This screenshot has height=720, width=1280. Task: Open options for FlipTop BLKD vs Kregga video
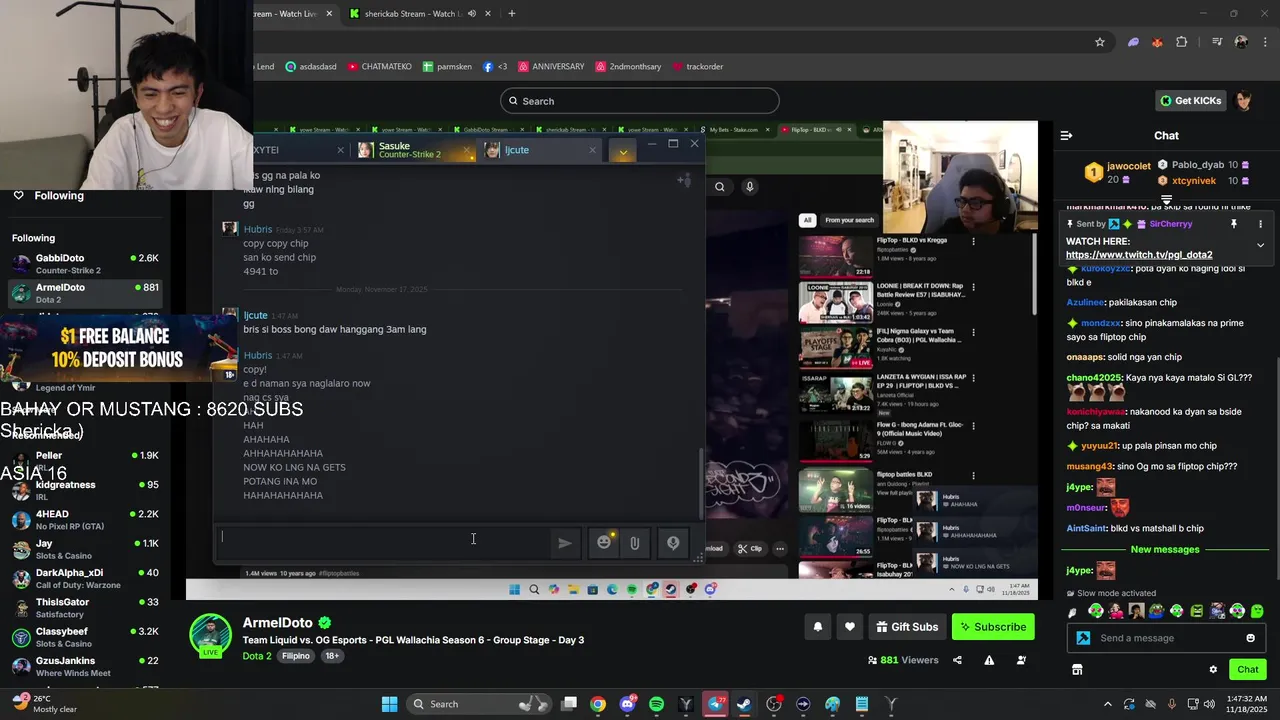tap(973, 241)
